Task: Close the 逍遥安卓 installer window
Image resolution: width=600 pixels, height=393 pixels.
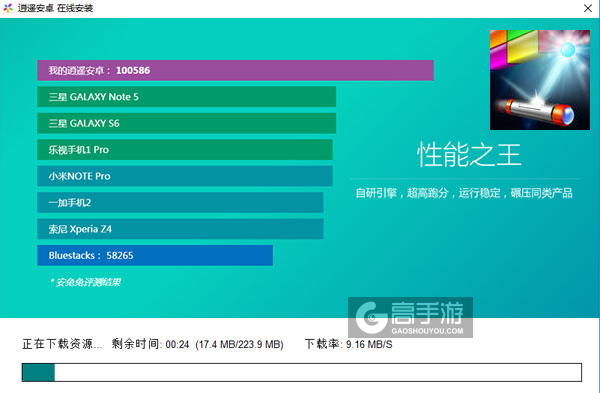Action: point(588,8)
